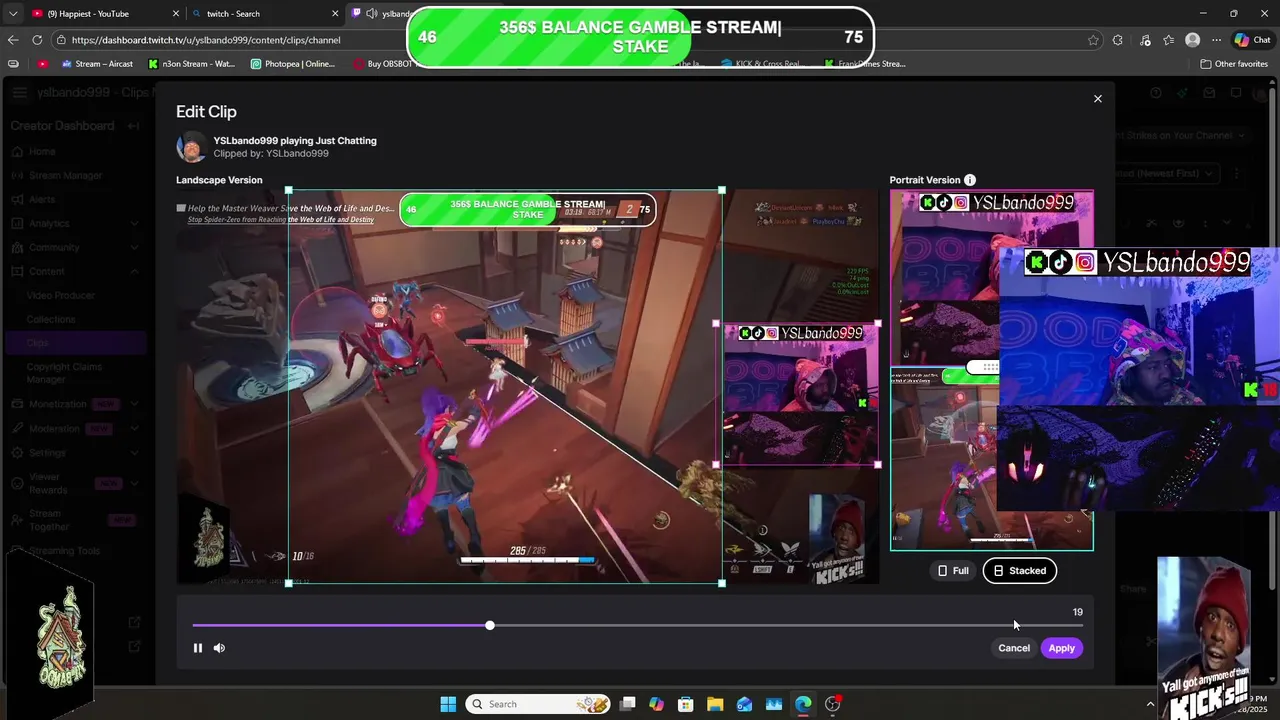
Task: Cancel the clip edit
Action: tap(1013, 648)
